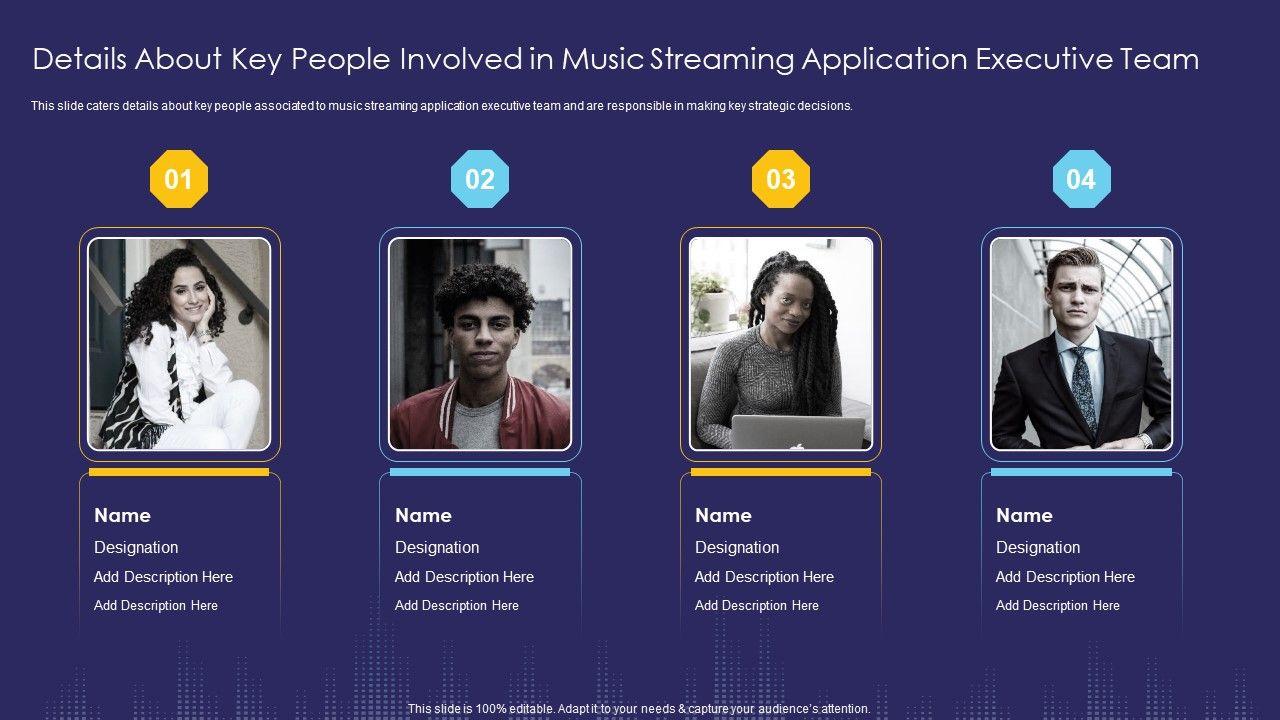Click the '100% editable' footer text
The width and height of the screenshot is (1280, 720).
[639, 709]
